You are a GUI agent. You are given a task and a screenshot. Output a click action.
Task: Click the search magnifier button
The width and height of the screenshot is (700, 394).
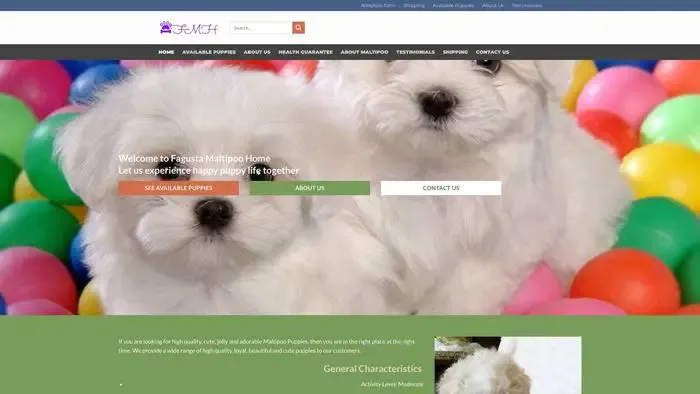(x=299, y=28)
